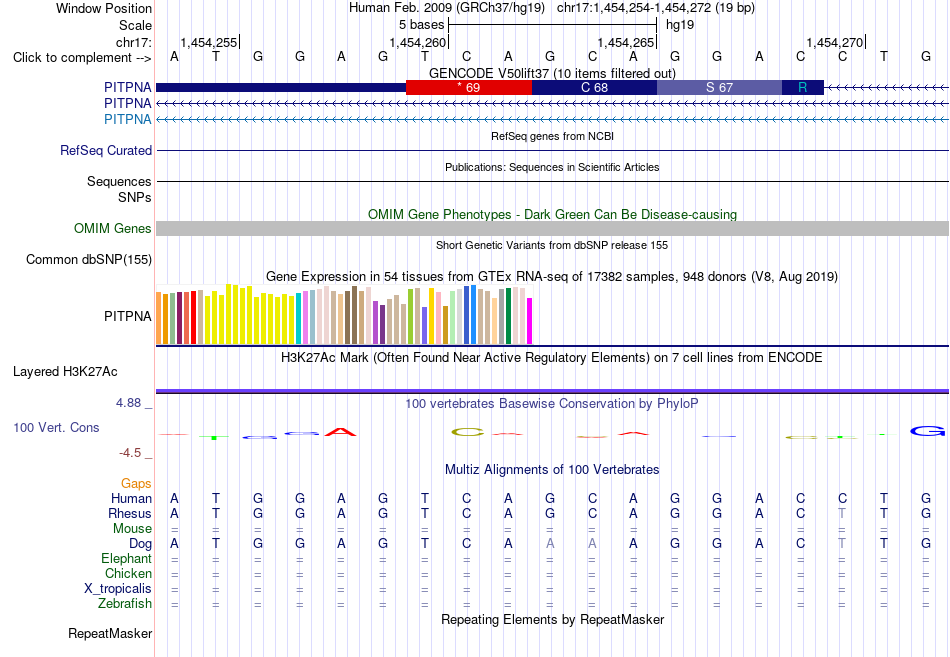Click the 1,454,260 ruler position marker
Viewport: 950px width, 657px height.
pyautogui.click(x=417, y=42)
